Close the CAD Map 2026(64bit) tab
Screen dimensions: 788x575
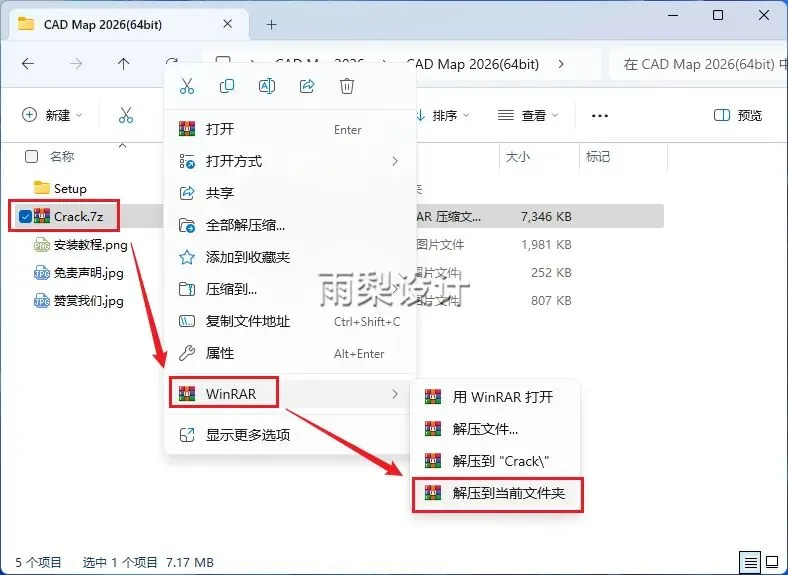228,24
